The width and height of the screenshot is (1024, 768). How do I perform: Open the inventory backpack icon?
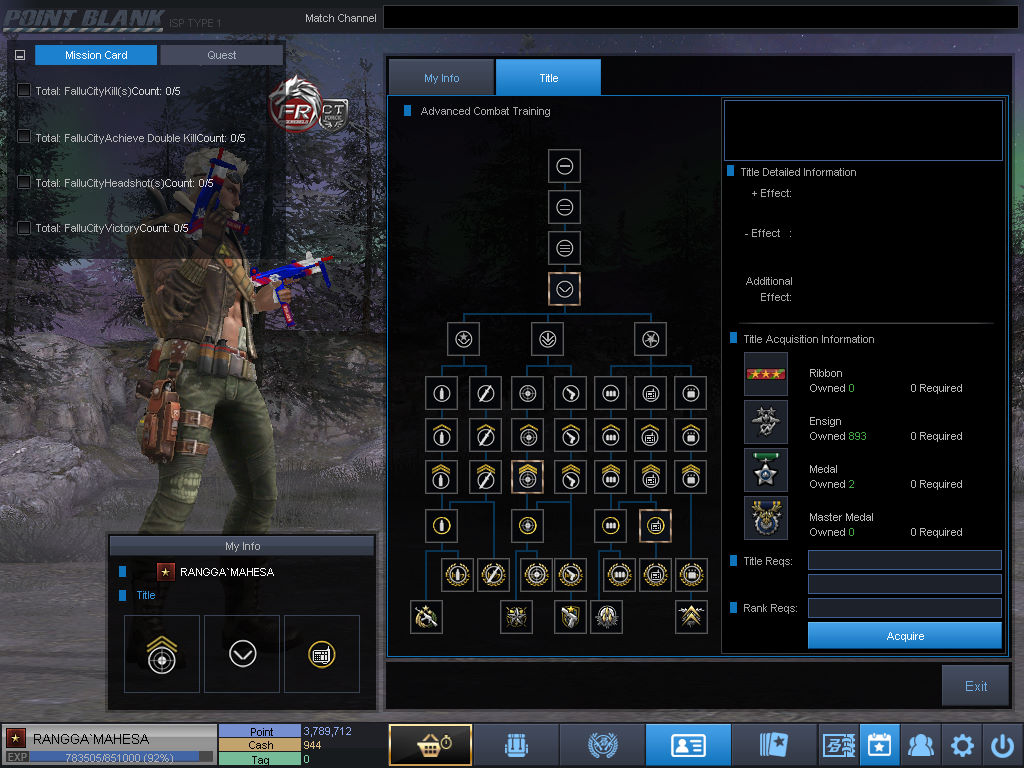pos(515,745)
